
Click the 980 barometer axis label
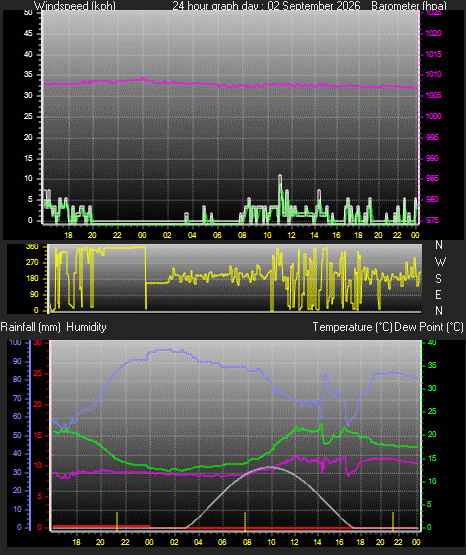click(432, 199)
